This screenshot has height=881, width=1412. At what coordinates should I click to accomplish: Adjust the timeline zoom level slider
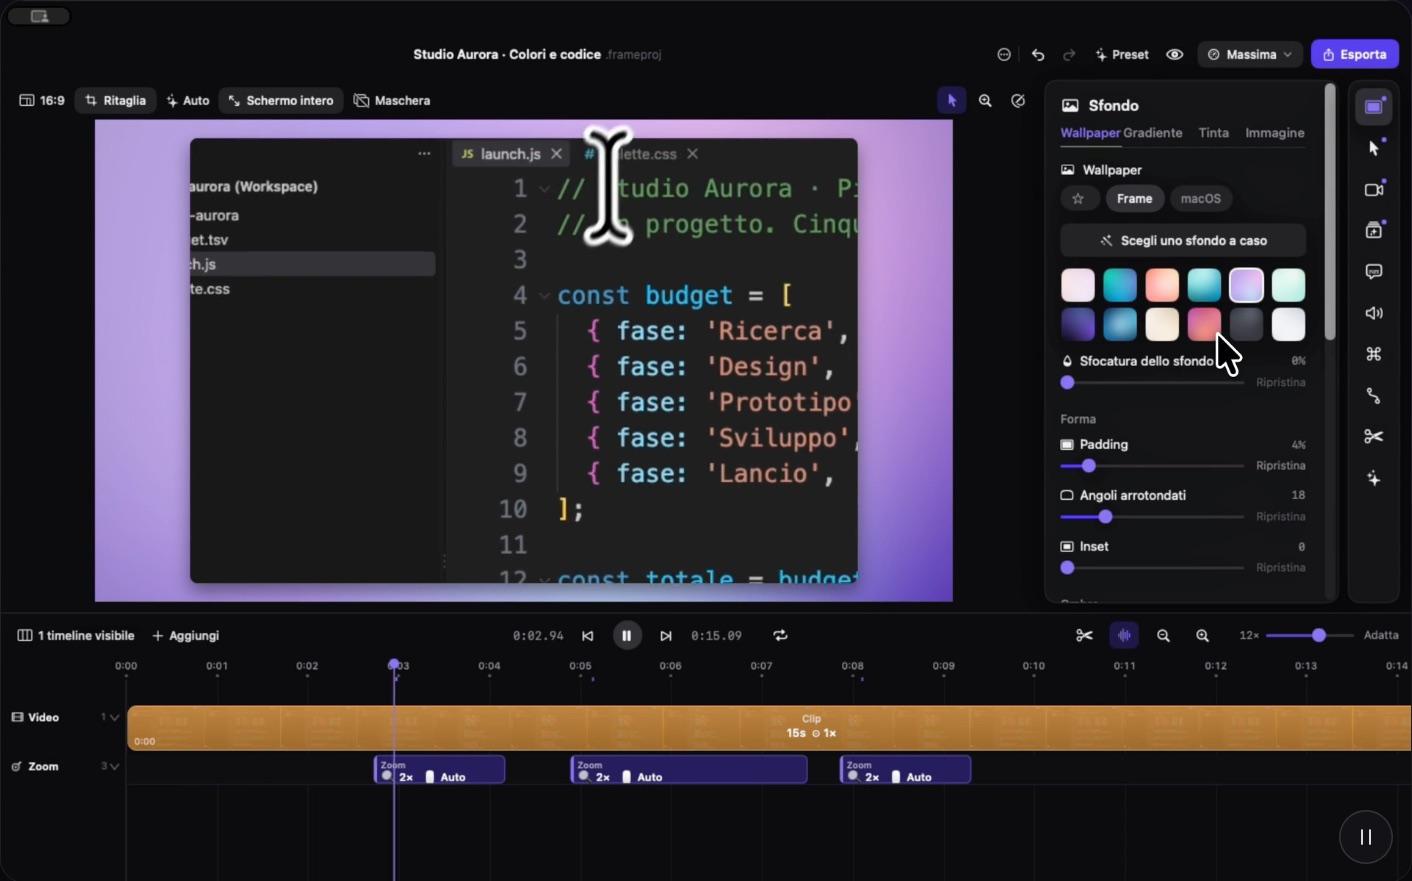click(1309, 636)
